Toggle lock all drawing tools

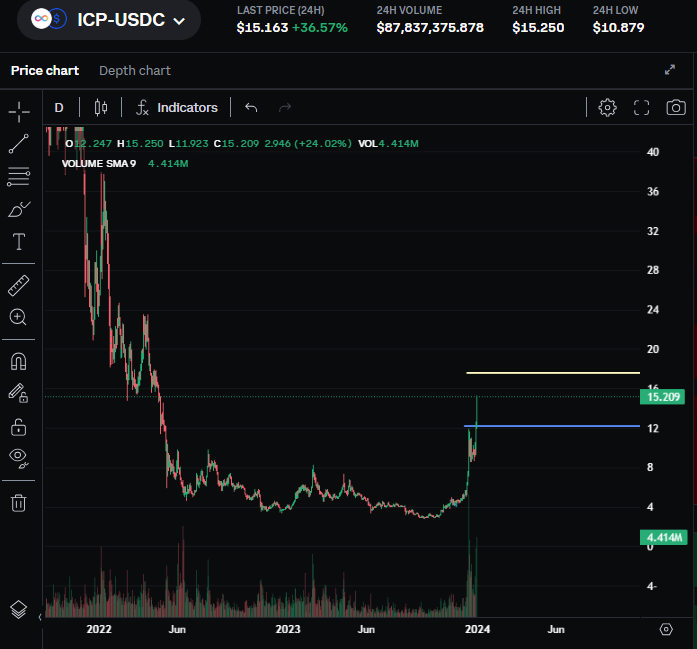[x=19, y=427]
